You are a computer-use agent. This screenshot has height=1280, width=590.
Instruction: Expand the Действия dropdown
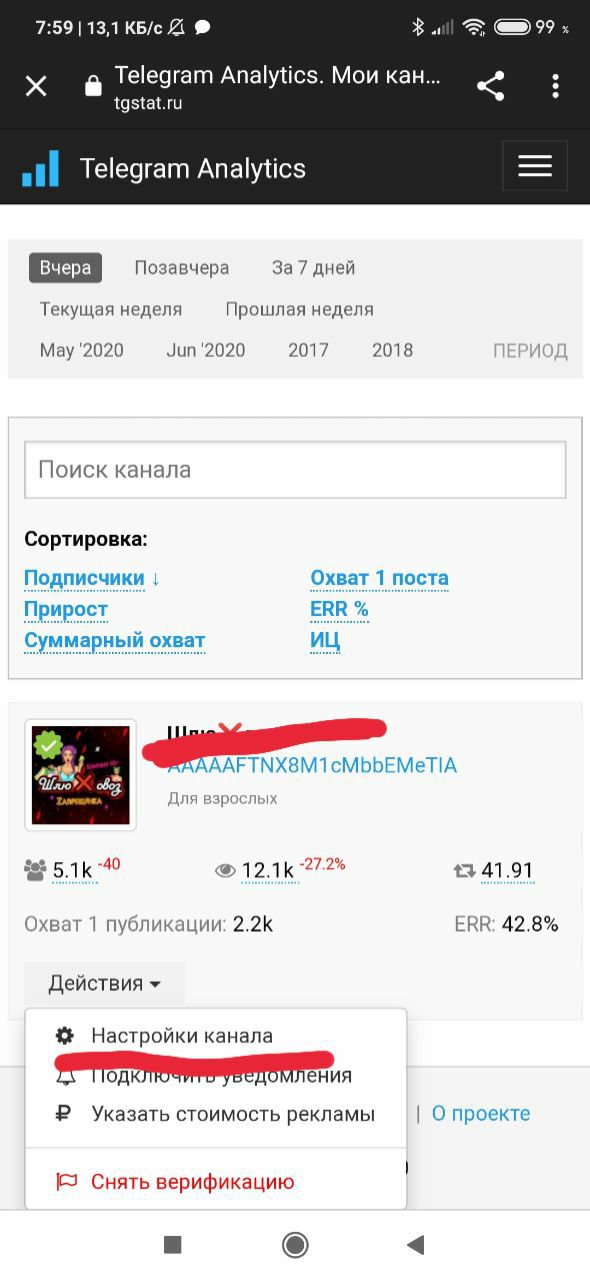[x=104, y=984]
